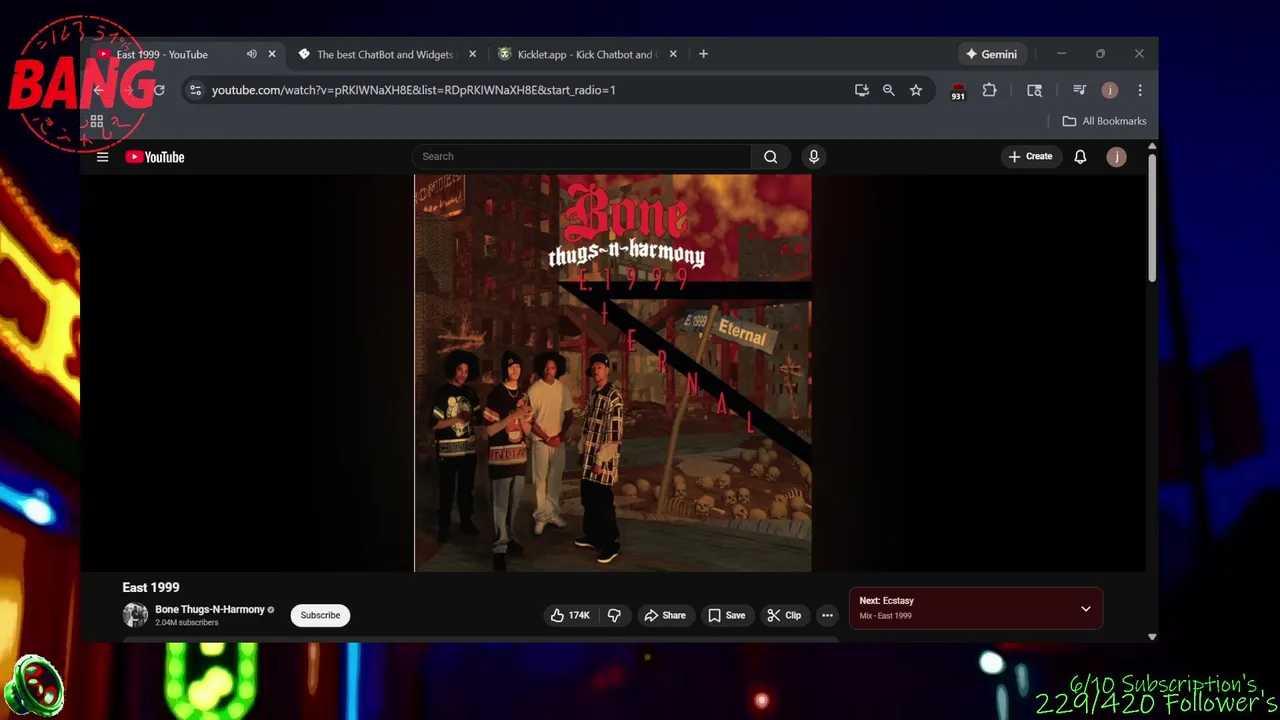This screenshot has width=1280, height=720.
Task: Click the Gemini button in title bar
Action: (x=991, y=54)
